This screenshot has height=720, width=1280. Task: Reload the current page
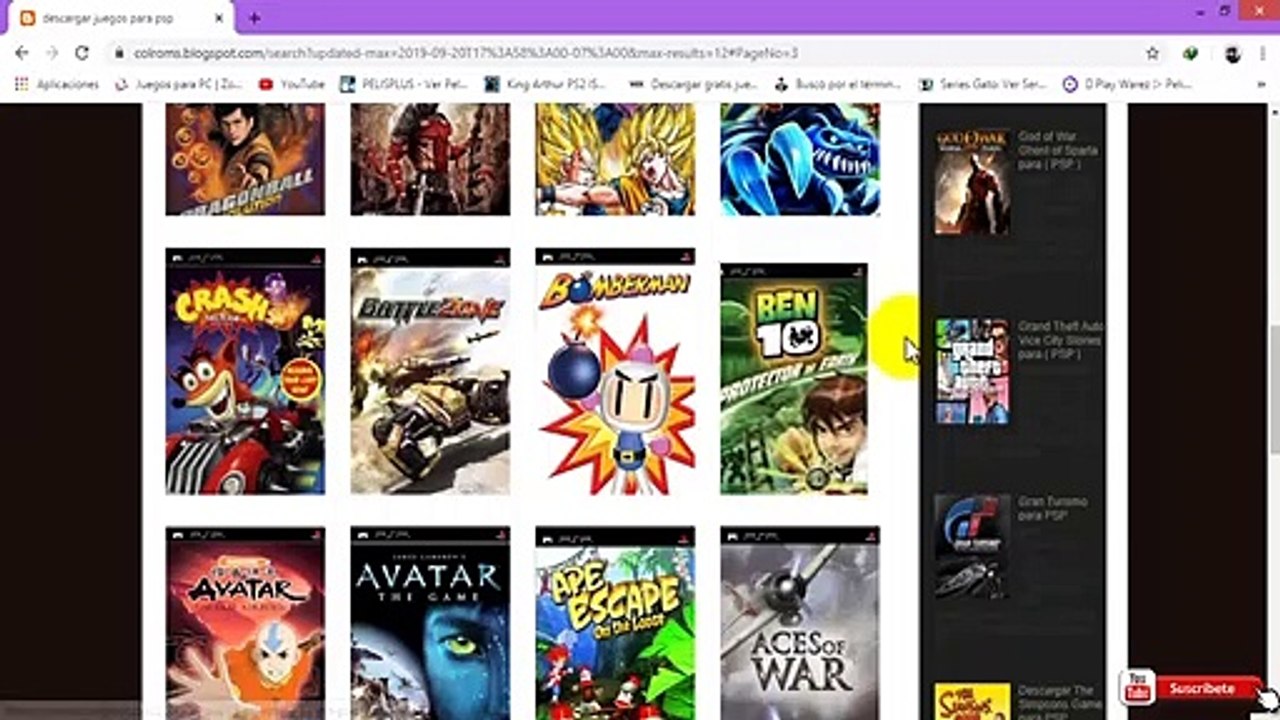point(82,53)
